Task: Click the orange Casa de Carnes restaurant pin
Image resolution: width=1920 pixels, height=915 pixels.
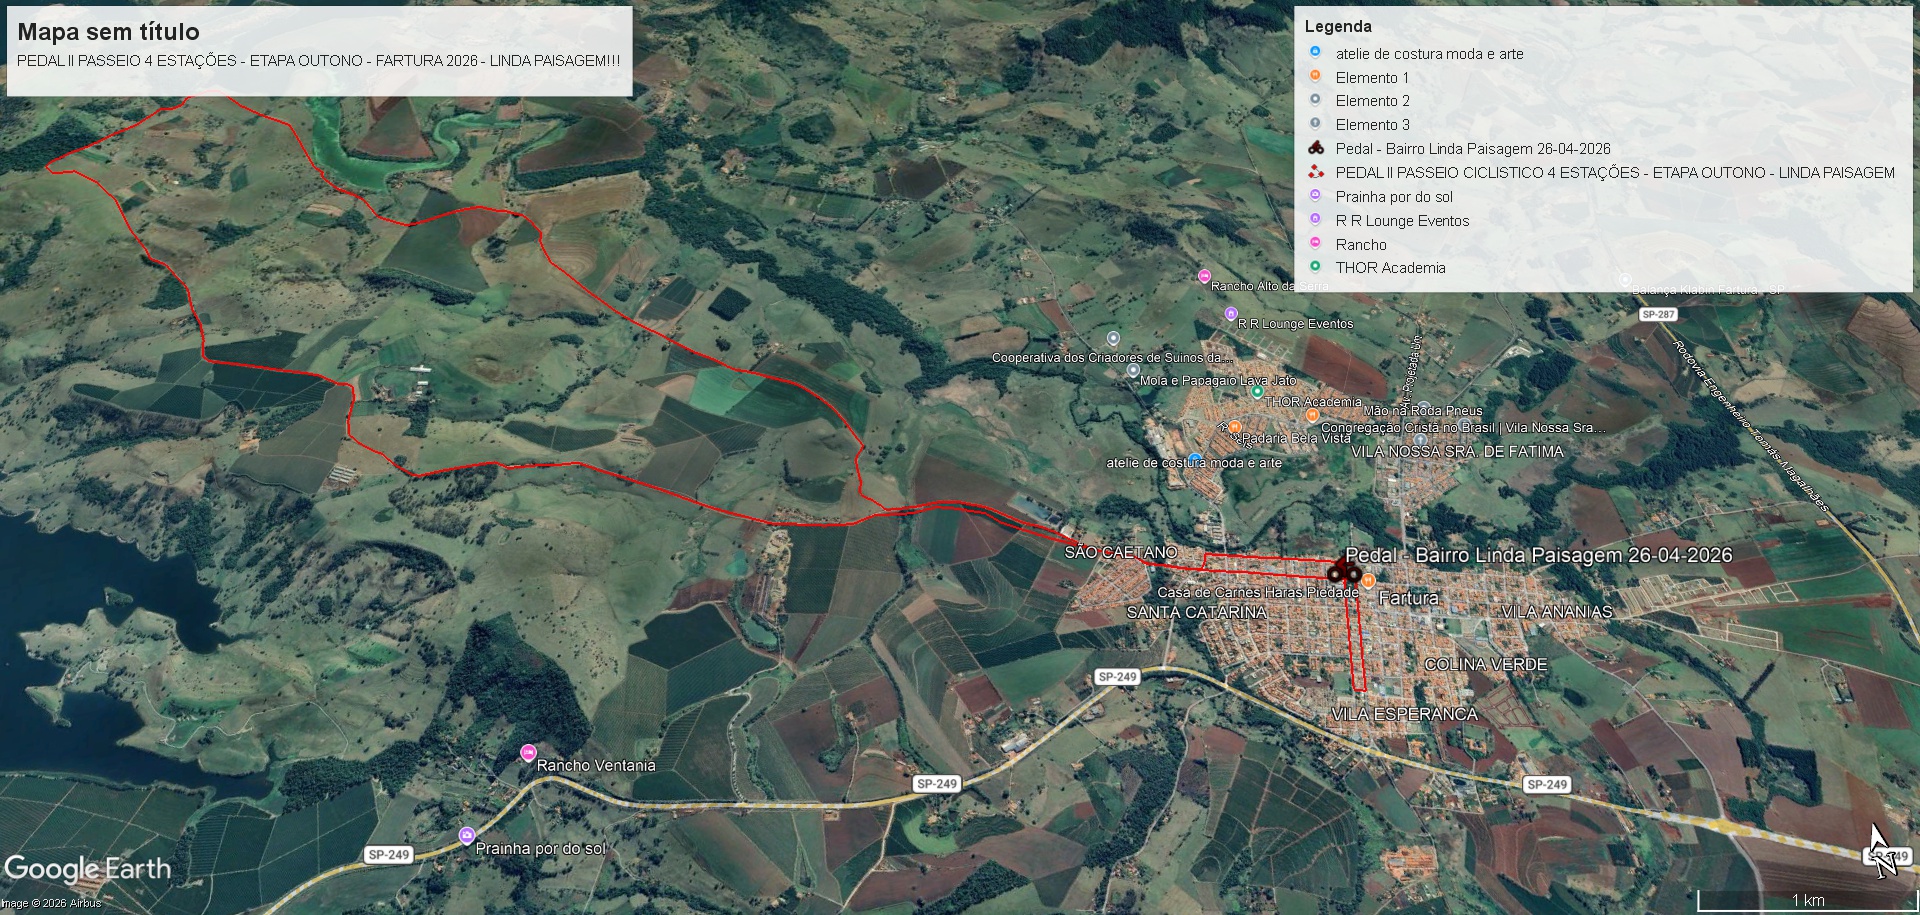Action: 1367,581
